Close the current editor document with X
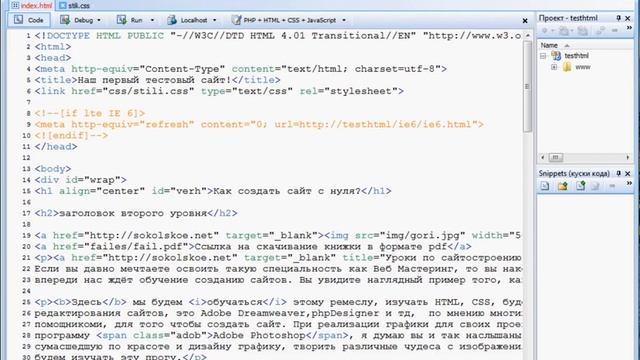This screenshot has width=640, height=360. [525, 21]
